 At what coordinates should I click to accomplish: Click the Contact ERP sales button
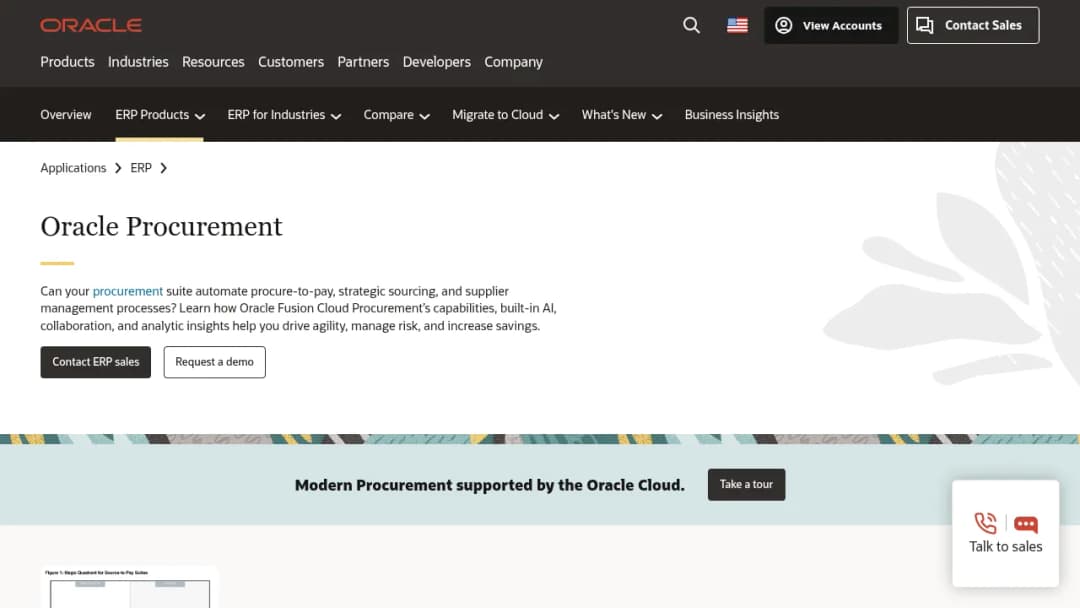tap(96, 362)
